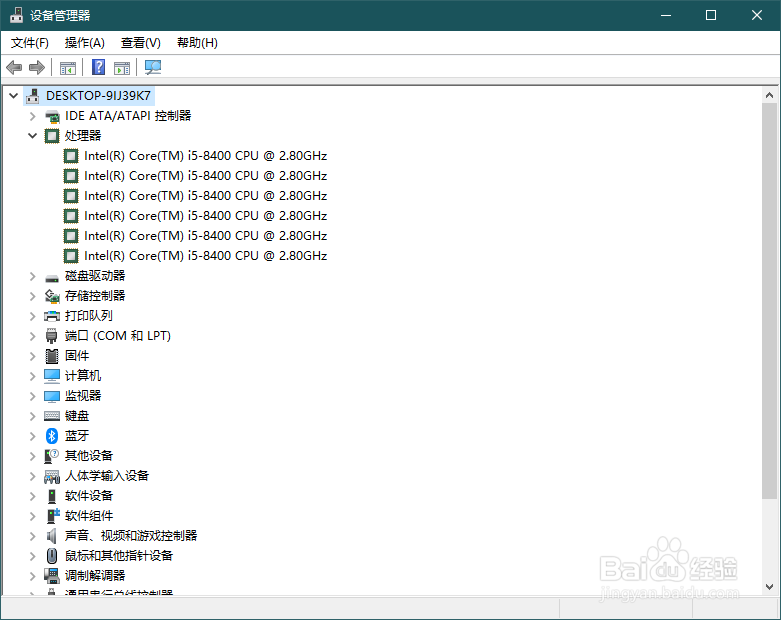Expand the 磁盘驱动器 category

tap(32, 276)
